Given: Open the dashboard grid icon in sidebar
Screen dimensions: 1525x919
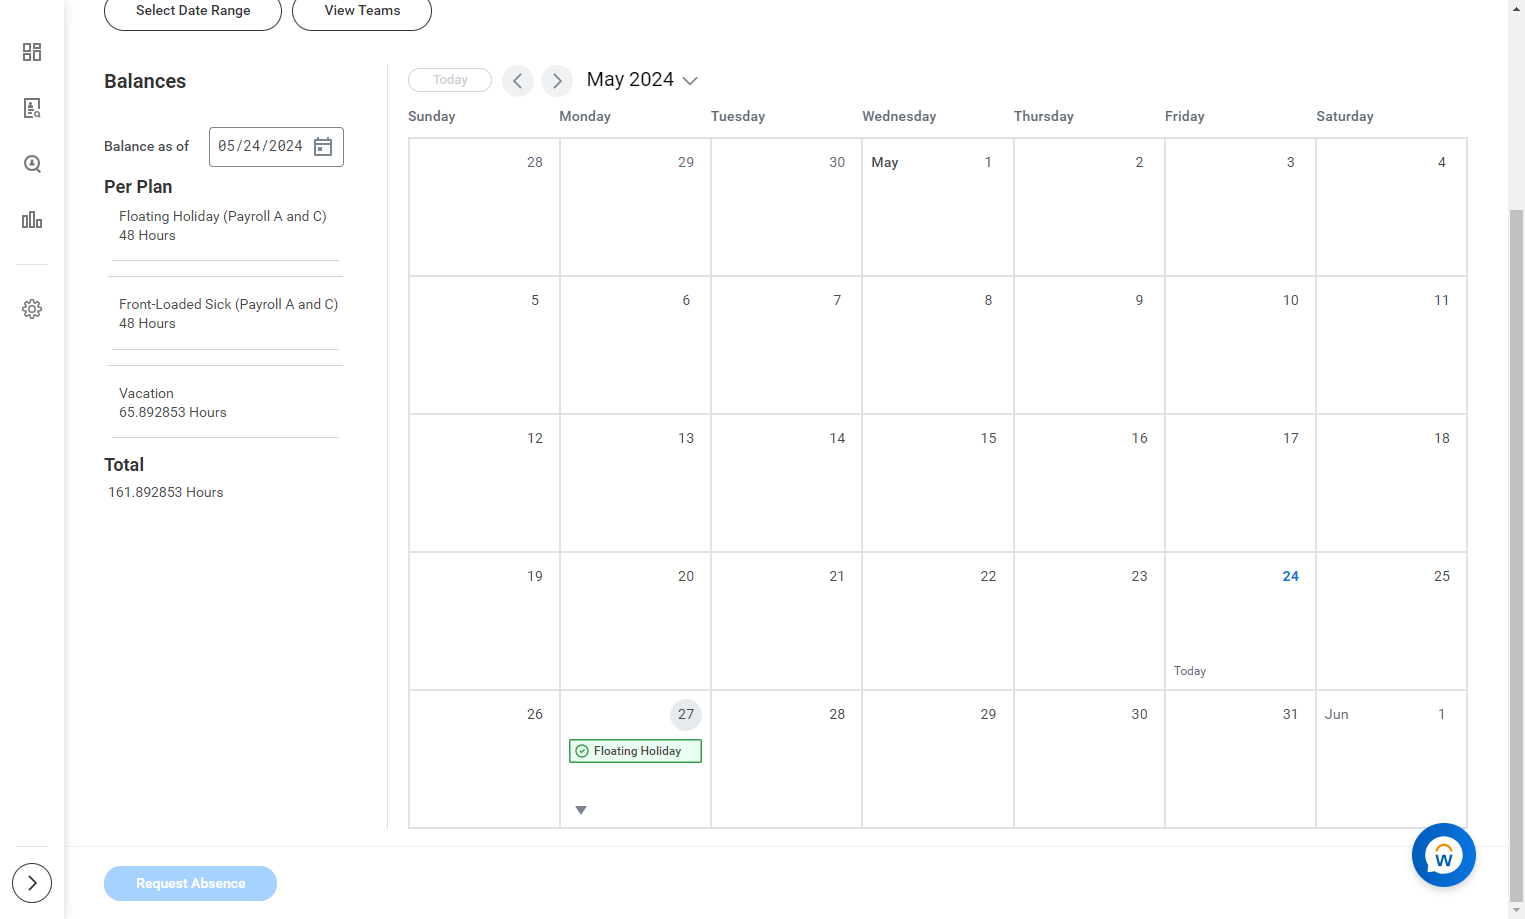Looking at the screenshot, I should click(32, 52).
